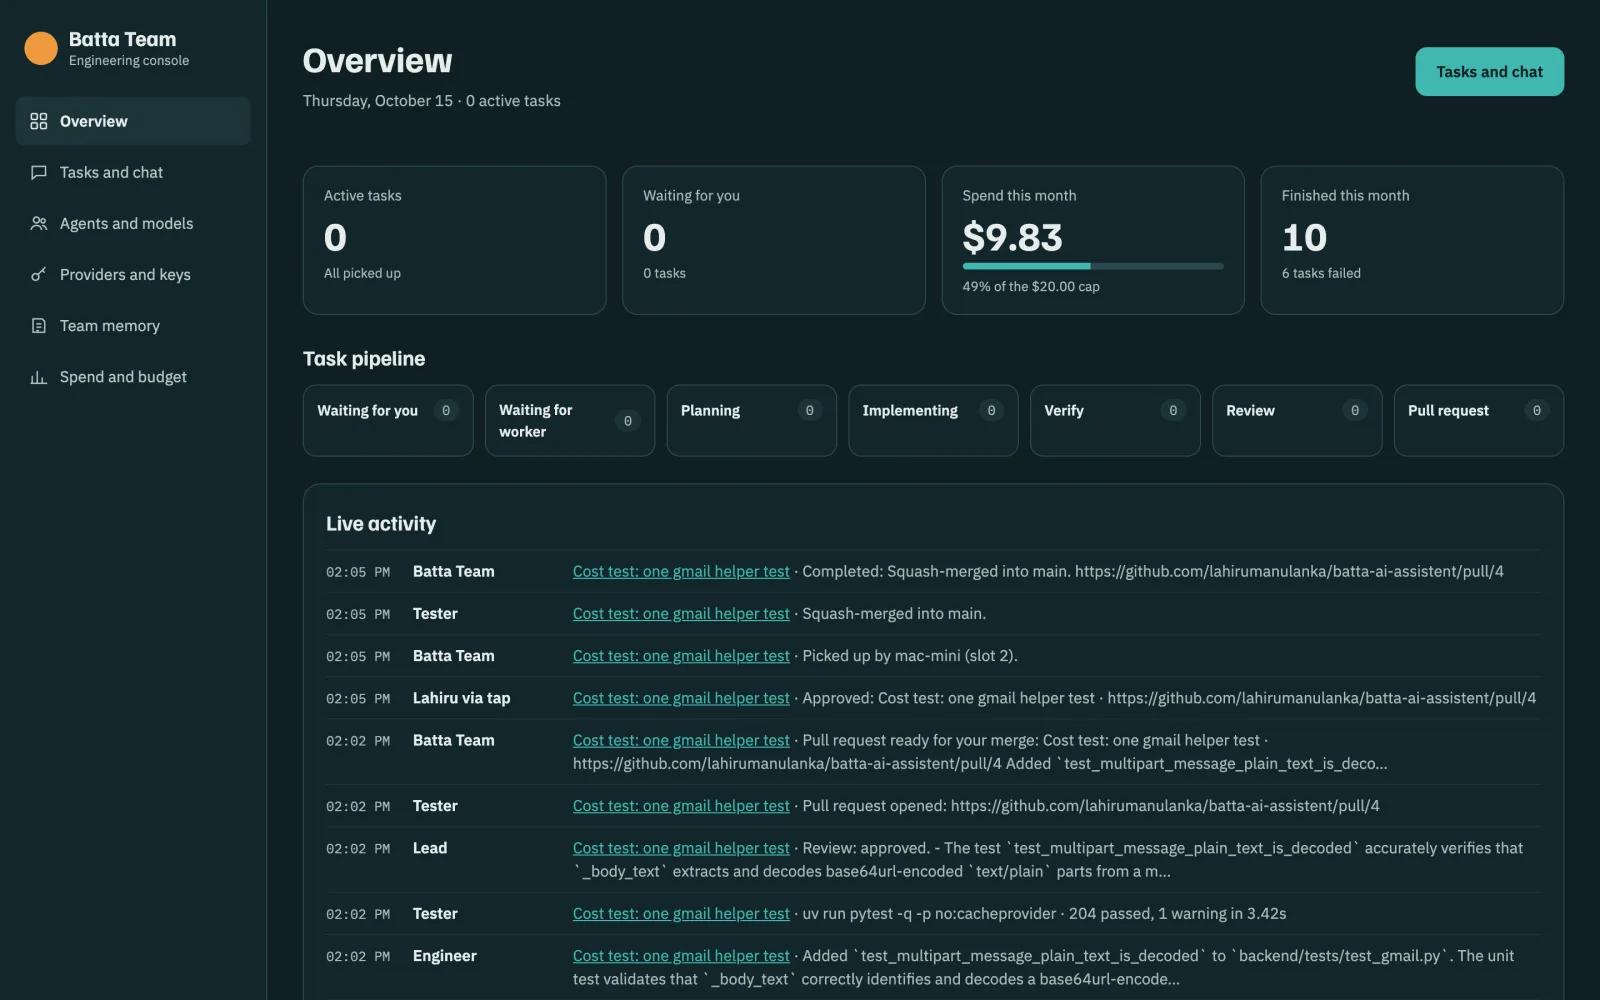Go to Tasks and chat in sidebar

point(133,172)
